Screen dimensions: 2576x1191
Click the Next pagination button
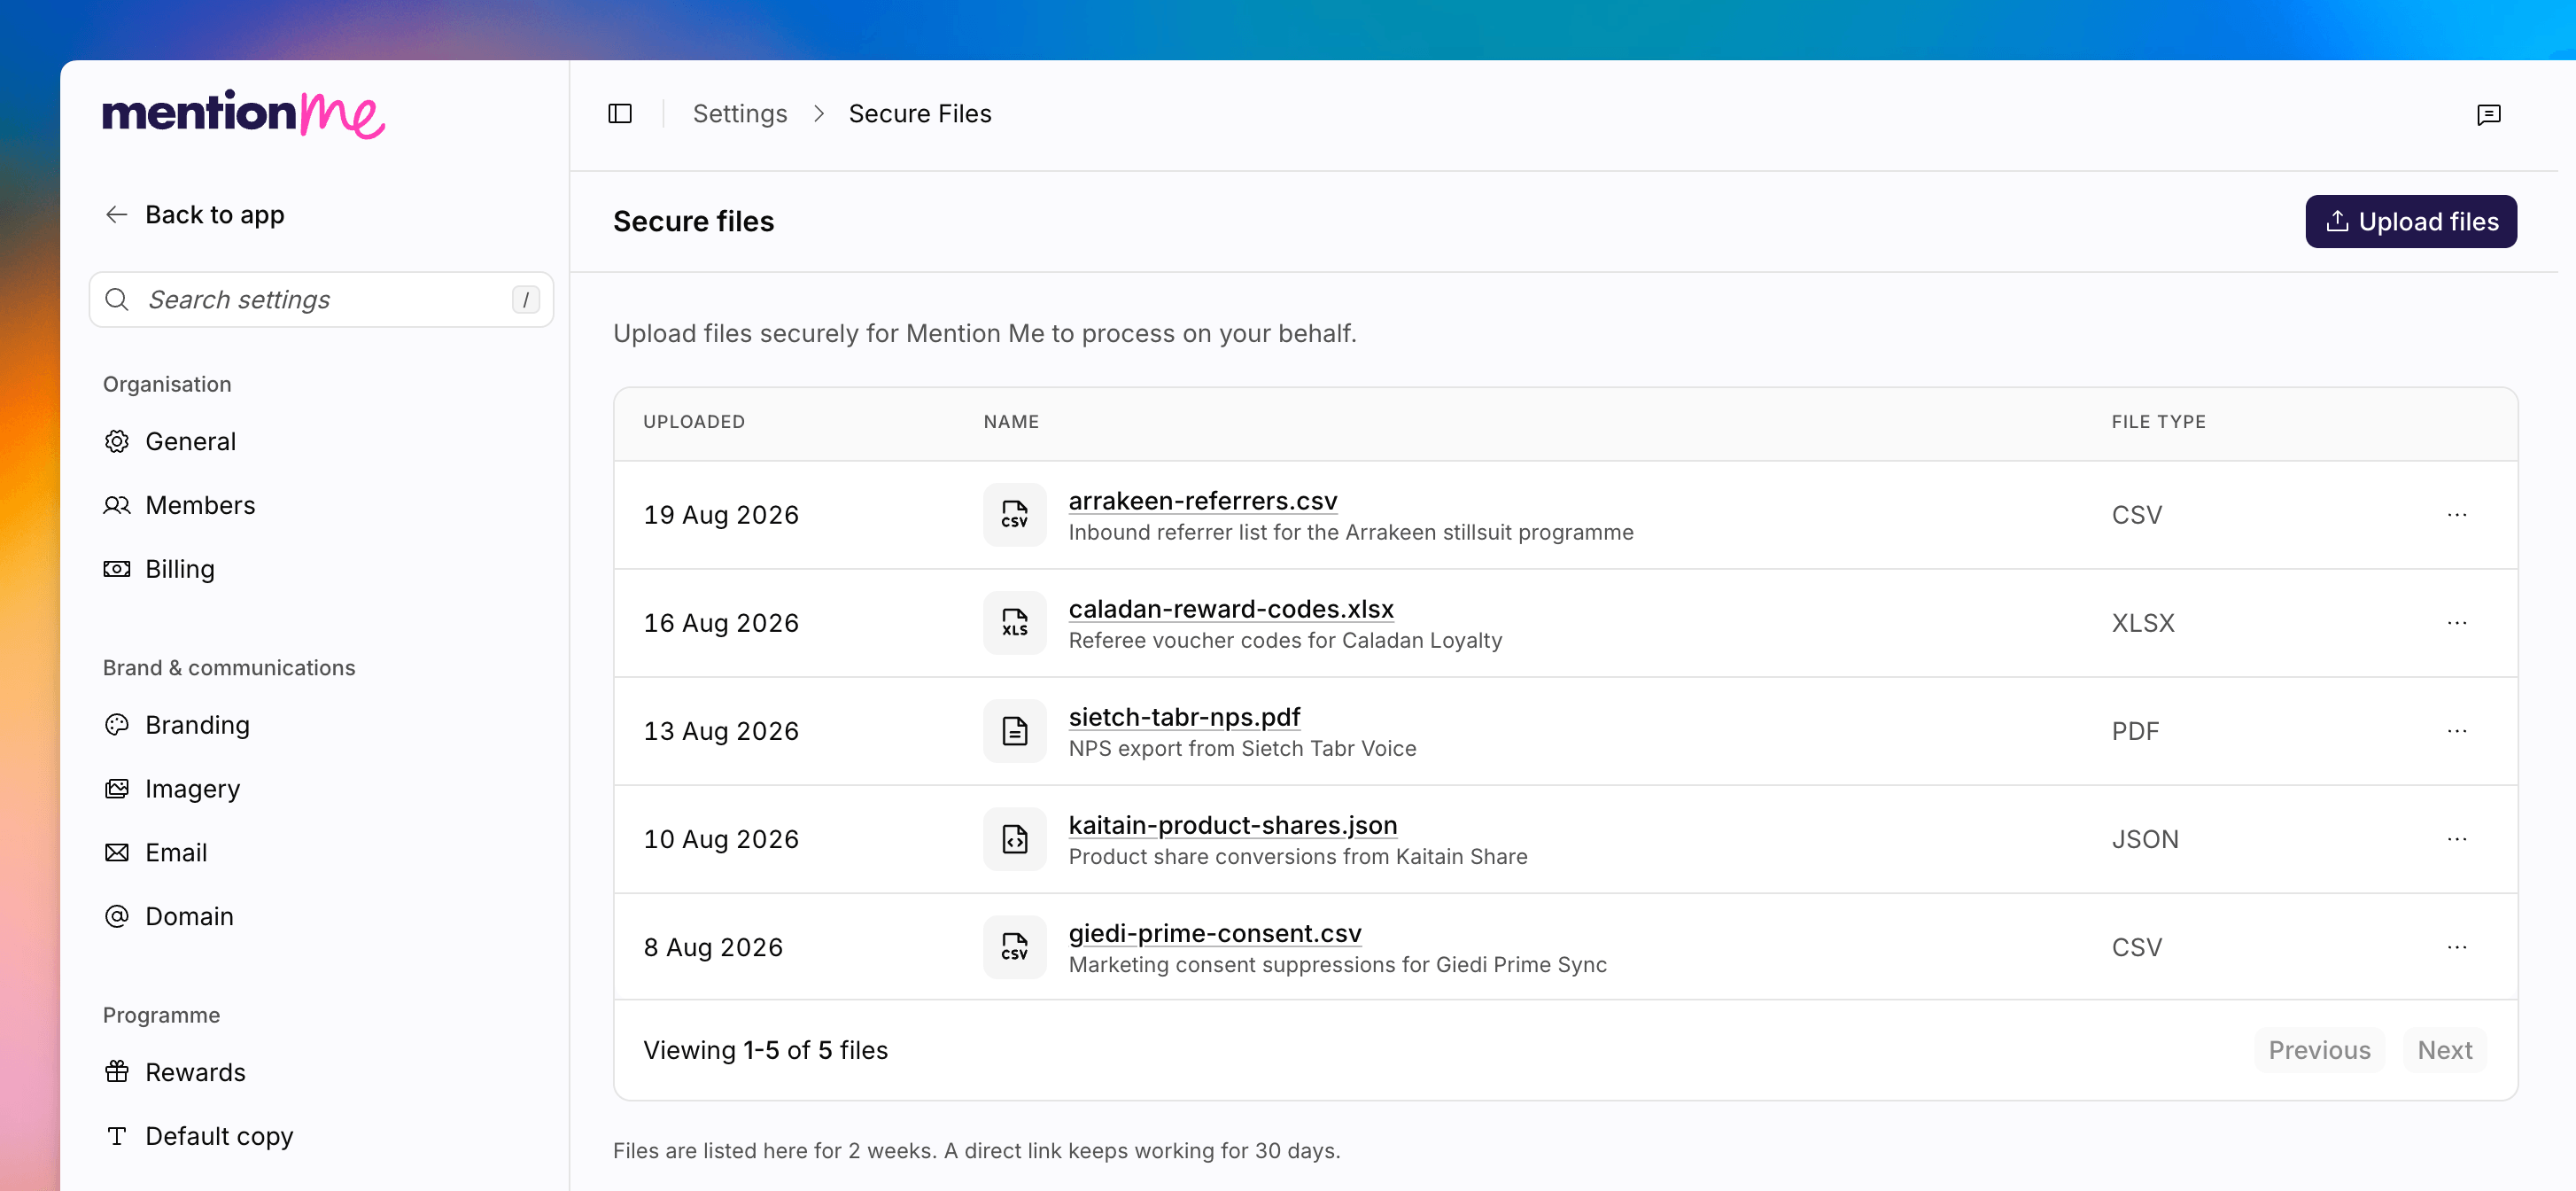click(x=2444, y=1051)
